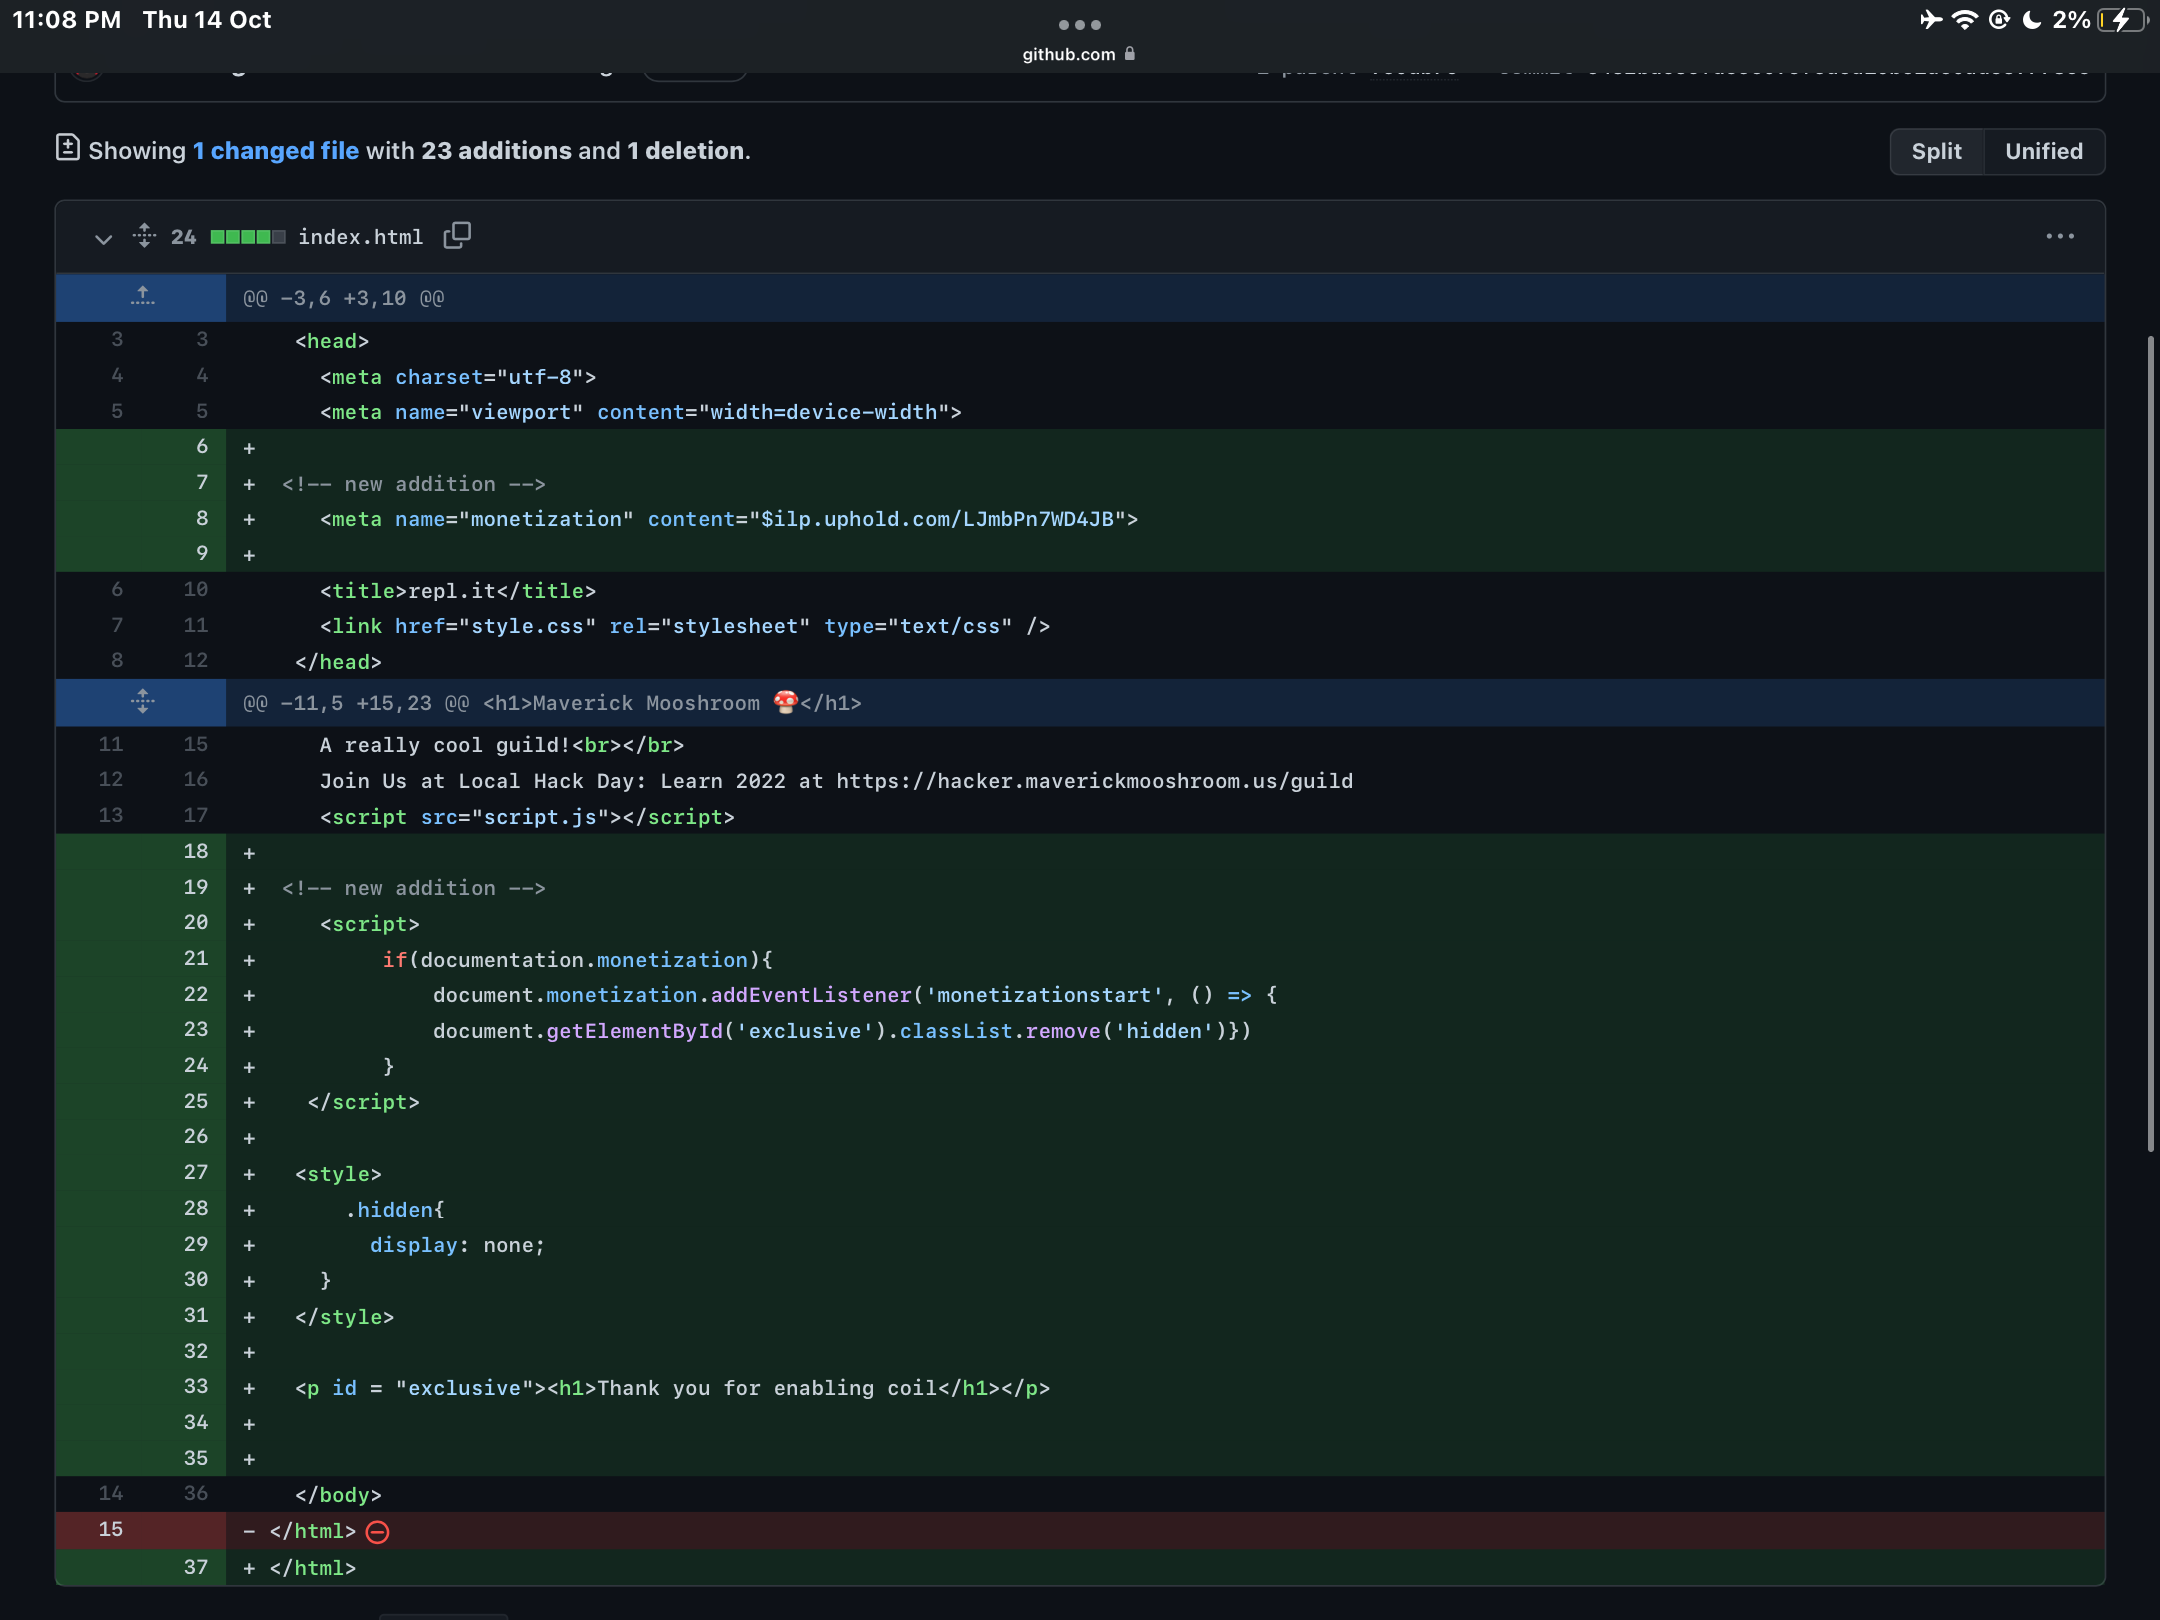
Task: Copy the index.html file path
Action: click(x=457, y=236)
